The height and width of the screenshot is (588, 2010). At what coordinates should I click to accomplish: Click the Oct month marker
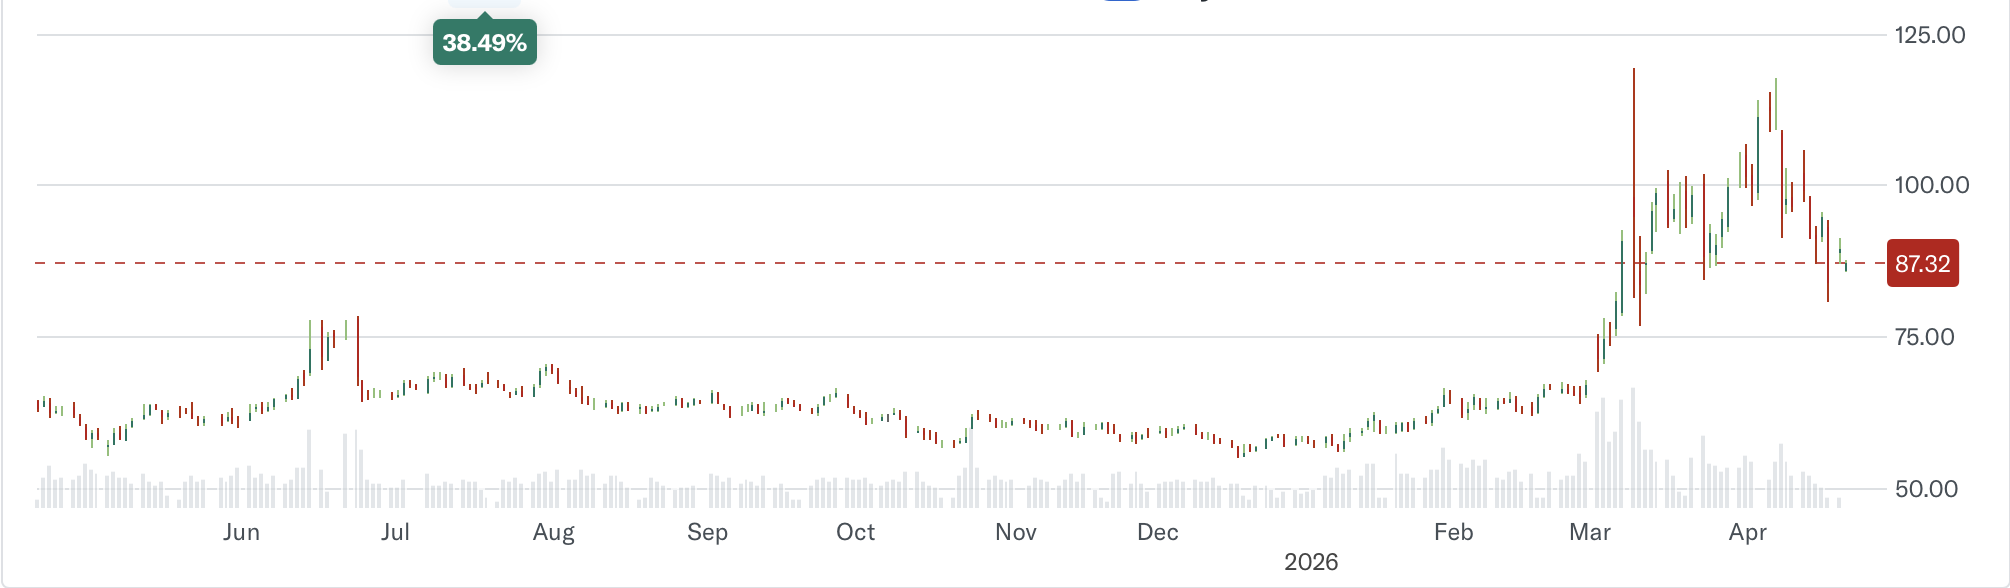[x=855, y=532]
